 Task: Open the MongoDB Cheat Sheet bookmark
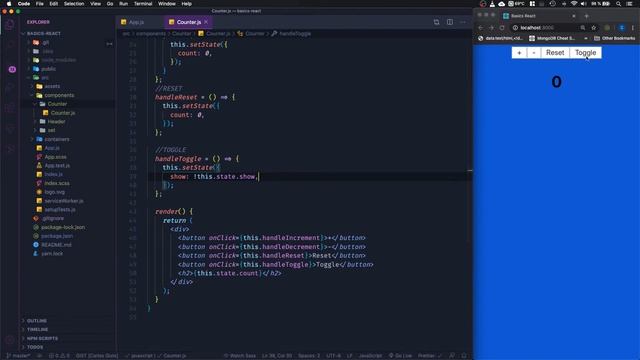[x=552, y=38]
